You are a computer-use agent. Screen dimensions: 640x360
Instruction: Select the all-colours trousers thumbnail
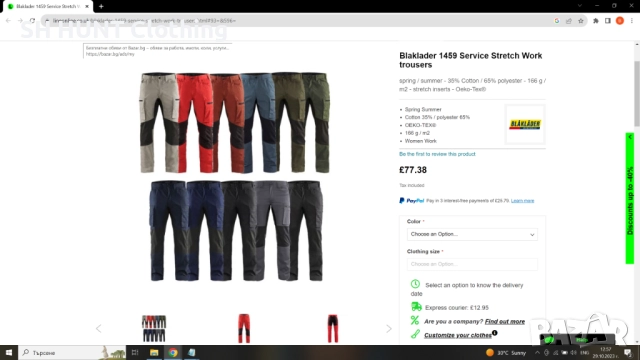pos(154,328)
